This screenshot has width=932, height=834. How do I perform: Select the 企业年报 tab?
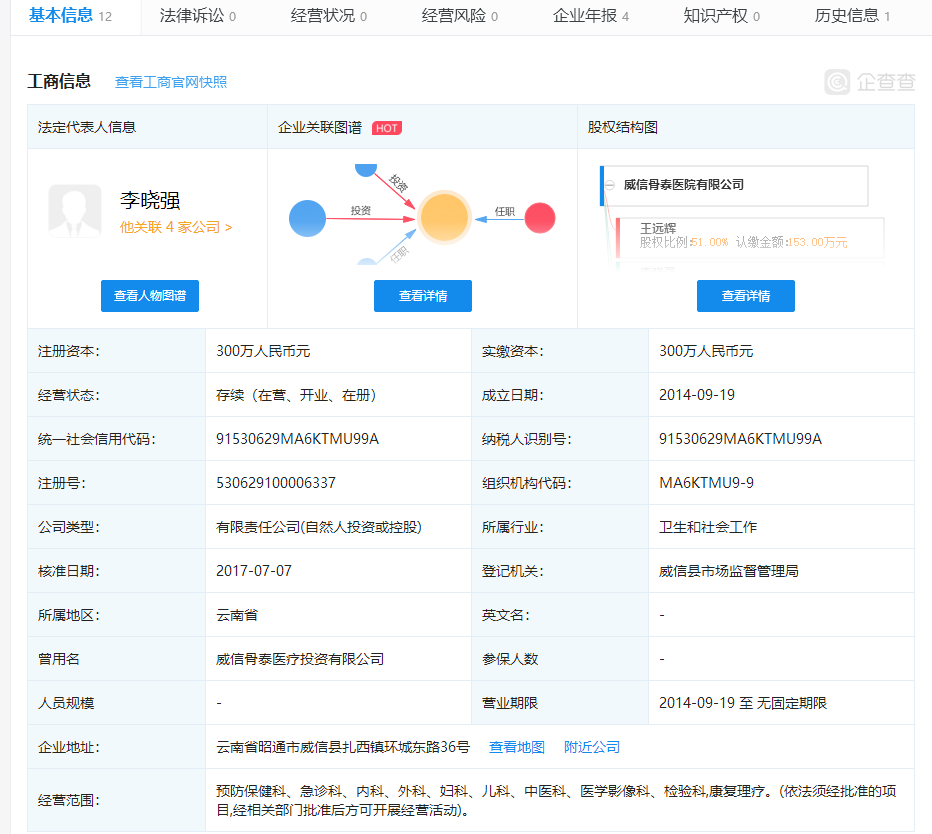[x=590, y=16]
